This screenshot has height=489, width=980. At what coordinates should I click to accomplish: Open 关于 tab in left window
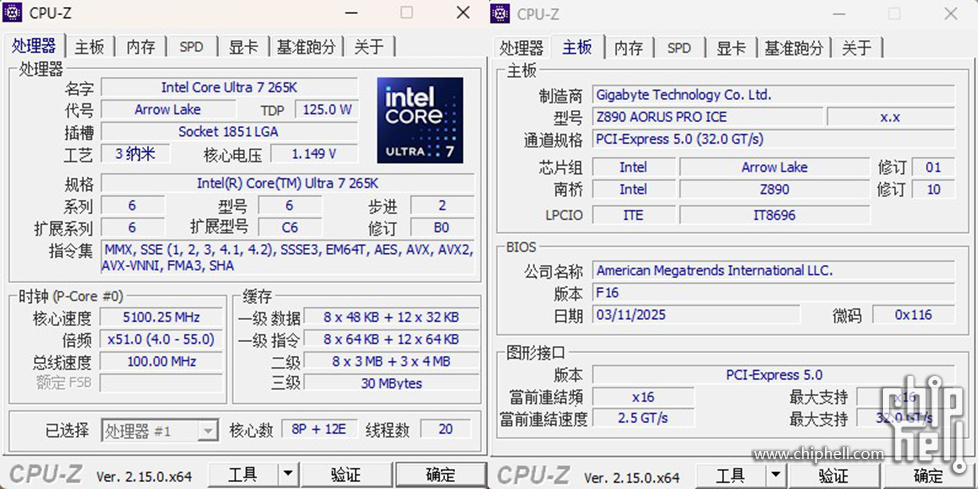[x=369, y=47]
